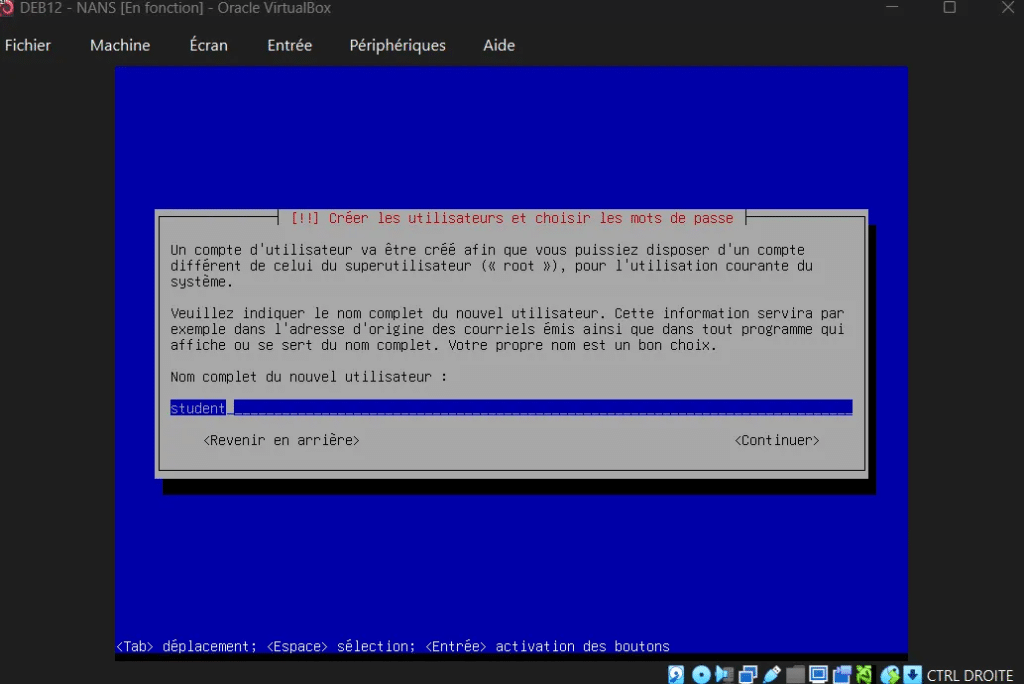The height and width of the screenshot is (684, 1024).
Task: Open the Machine menu
Action: (x=120, y=45)
